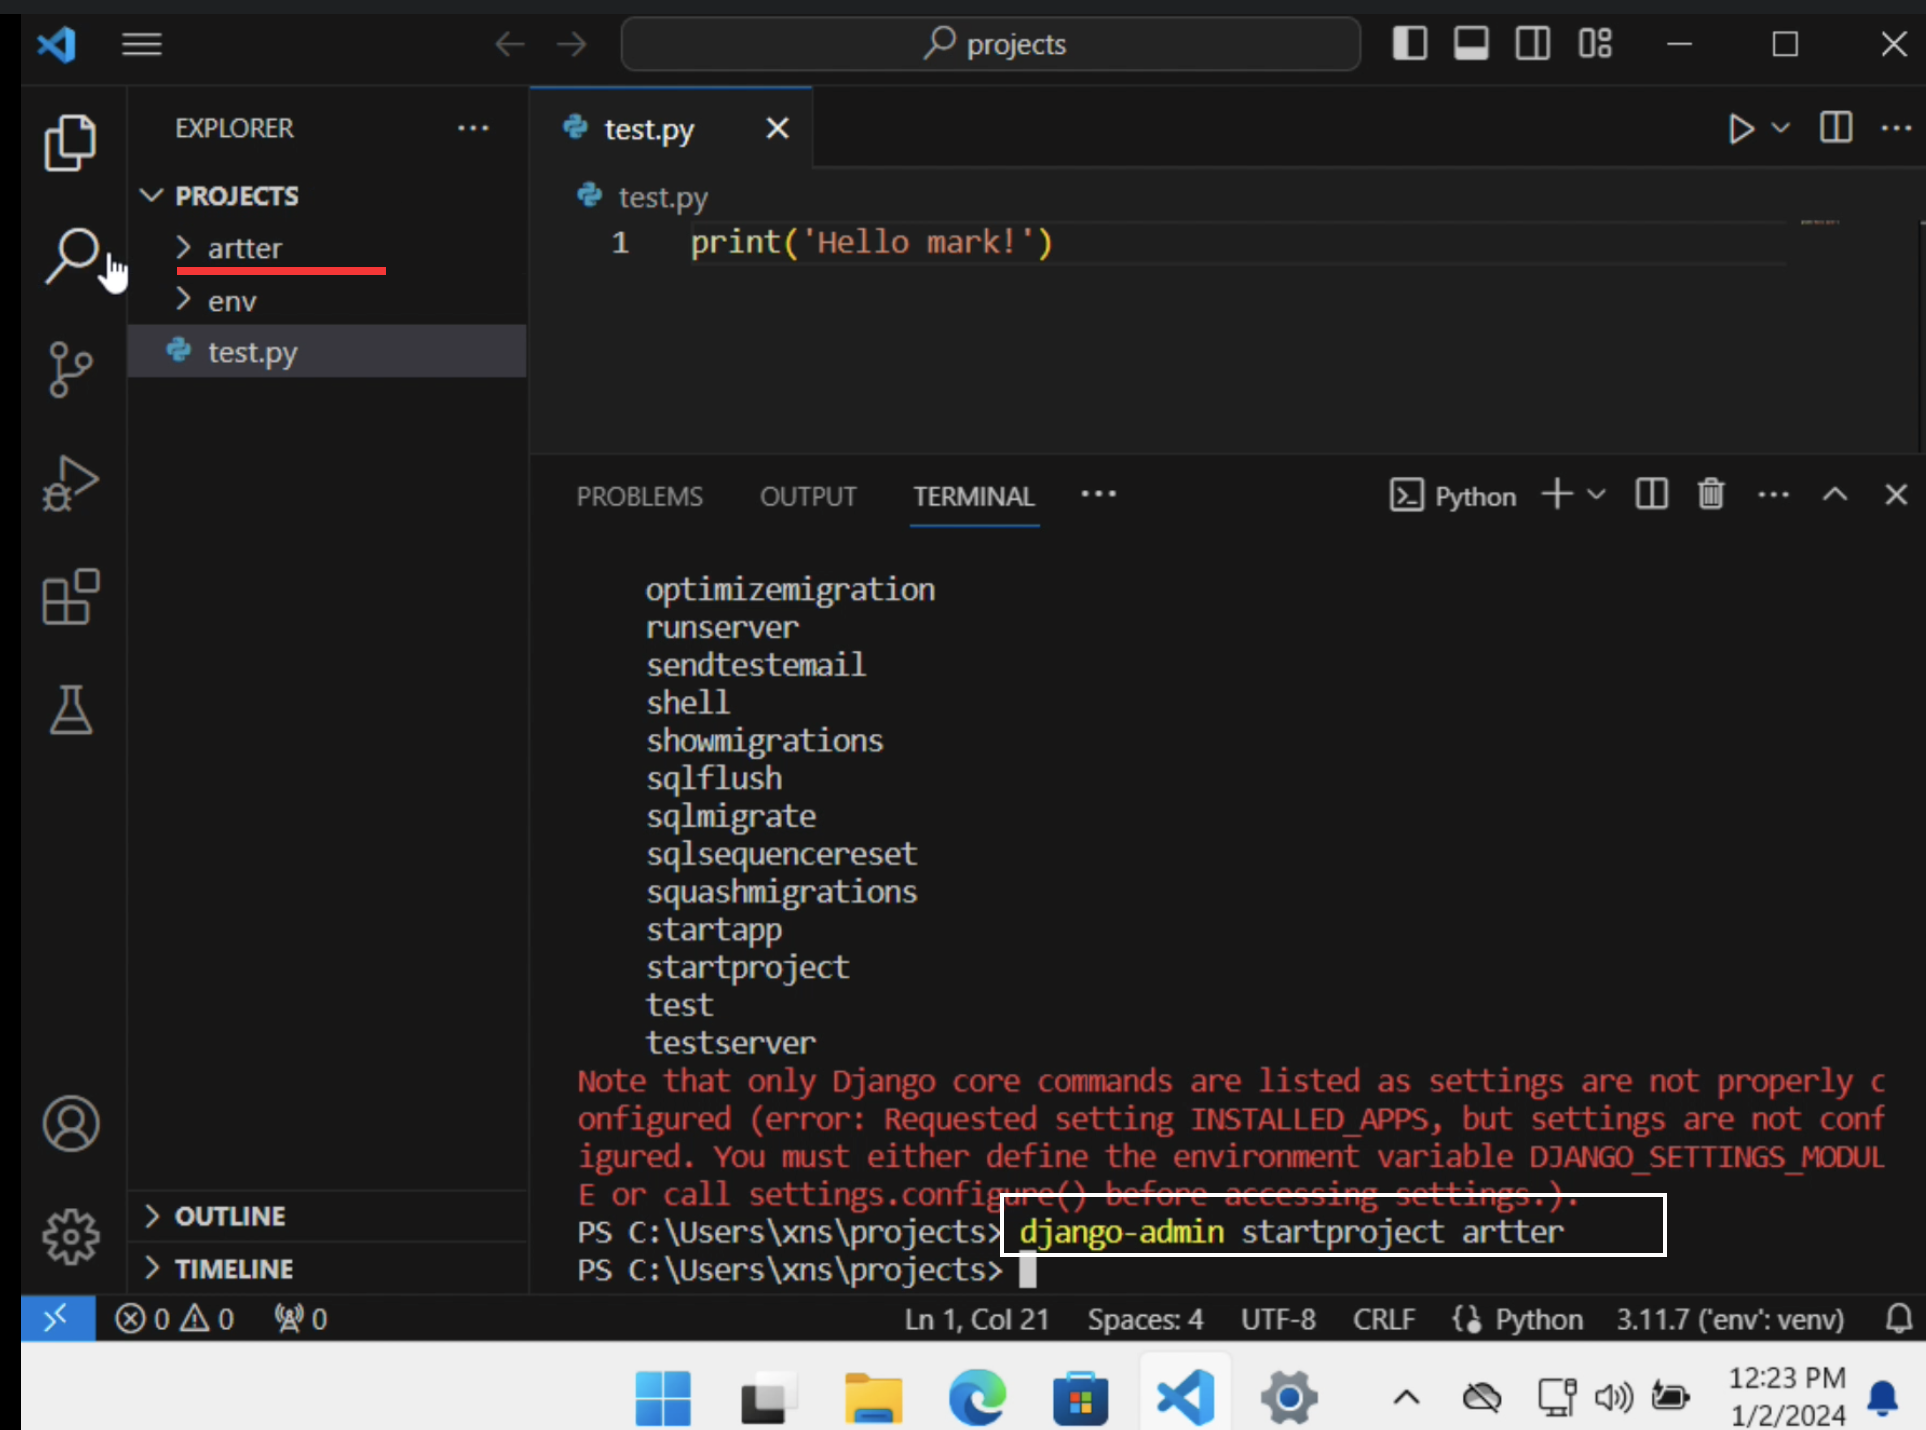Select the TERMINAL tab
Viewport: 1926px width, 1430px height.
click(974, 496)
